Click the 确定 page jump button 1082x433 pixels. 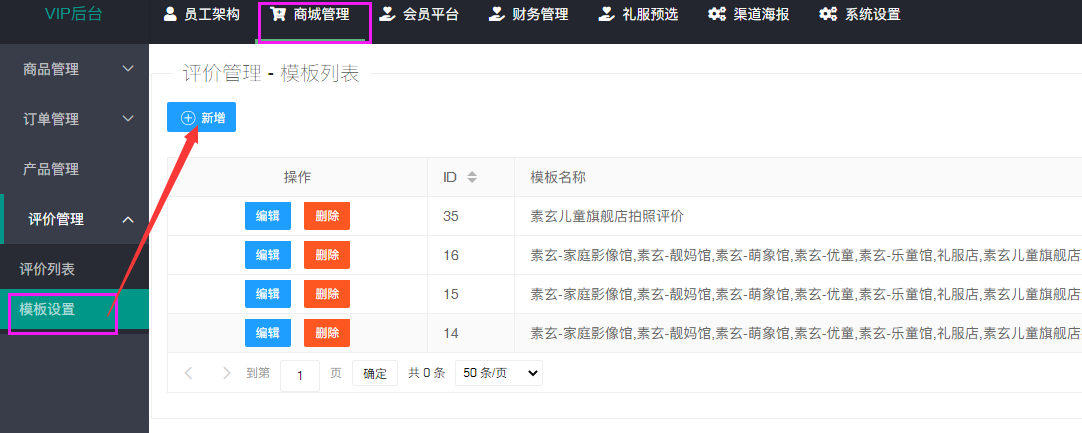(375, 373)
